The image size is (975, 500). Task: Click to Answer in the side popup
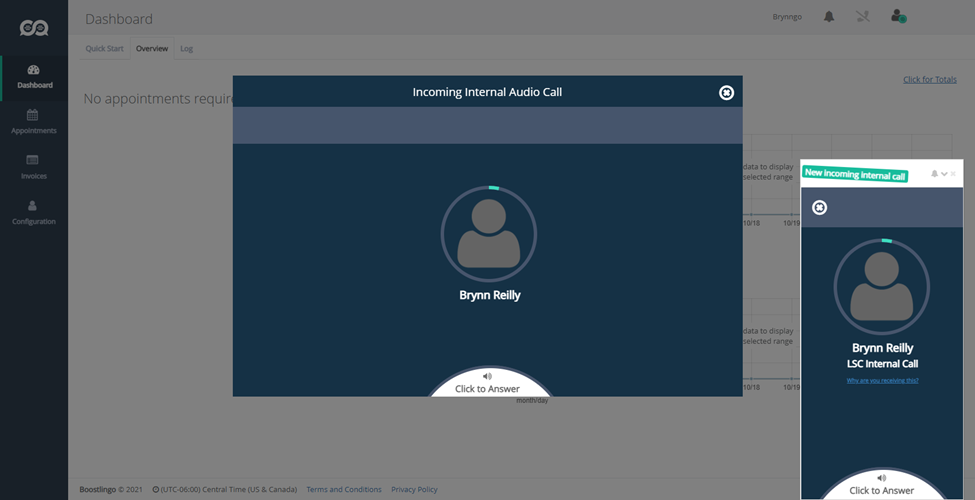(882, 485)
